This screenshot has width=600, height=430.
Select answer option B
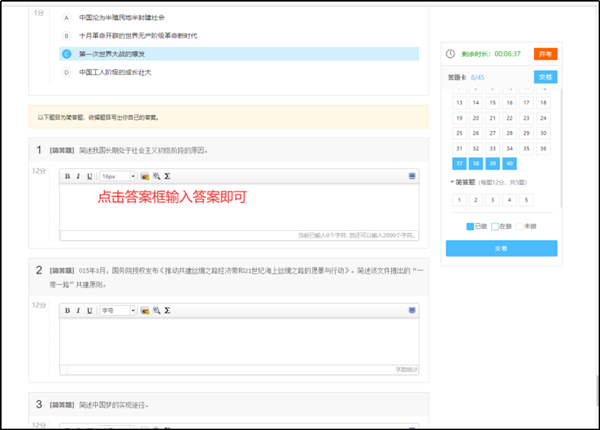(67, 36)
